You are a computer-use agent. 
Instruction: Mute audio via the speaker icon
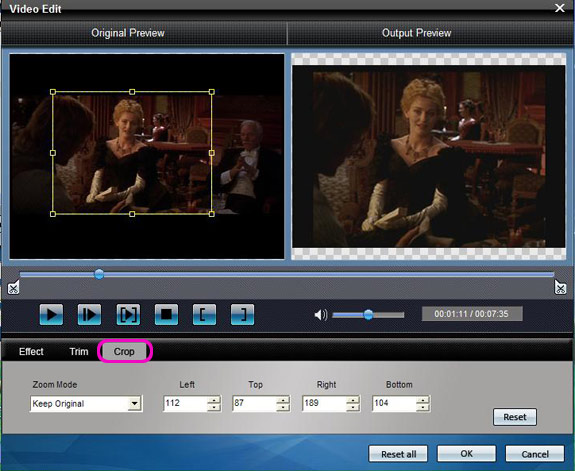[321, 315]
